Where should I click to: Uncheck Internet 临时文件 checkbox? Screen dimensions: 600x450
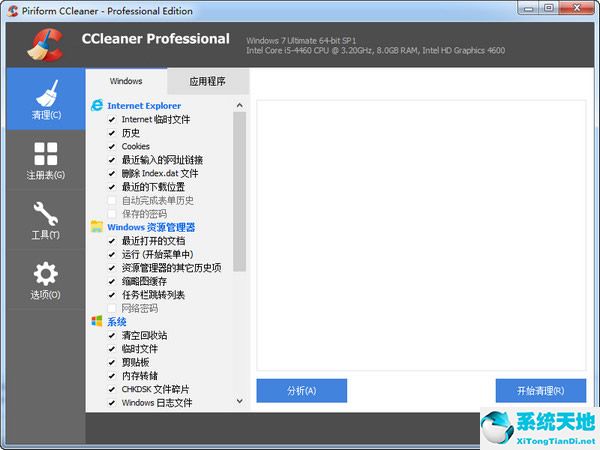tap(112, 120)
